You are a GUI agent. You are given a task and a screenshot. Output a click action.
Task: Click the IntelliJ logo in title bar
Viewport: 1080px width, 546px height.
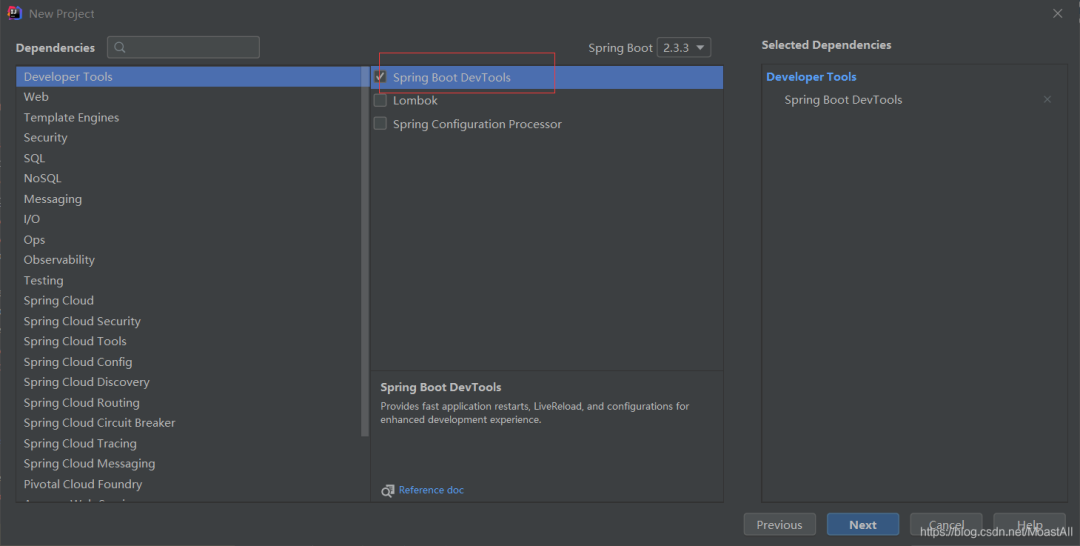14,13
